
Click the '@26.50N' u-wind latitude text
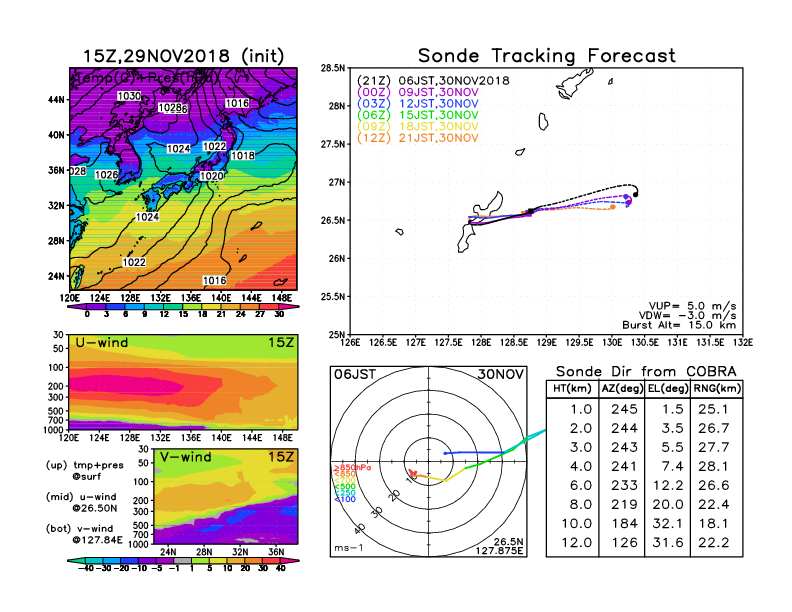pos(94,508)
